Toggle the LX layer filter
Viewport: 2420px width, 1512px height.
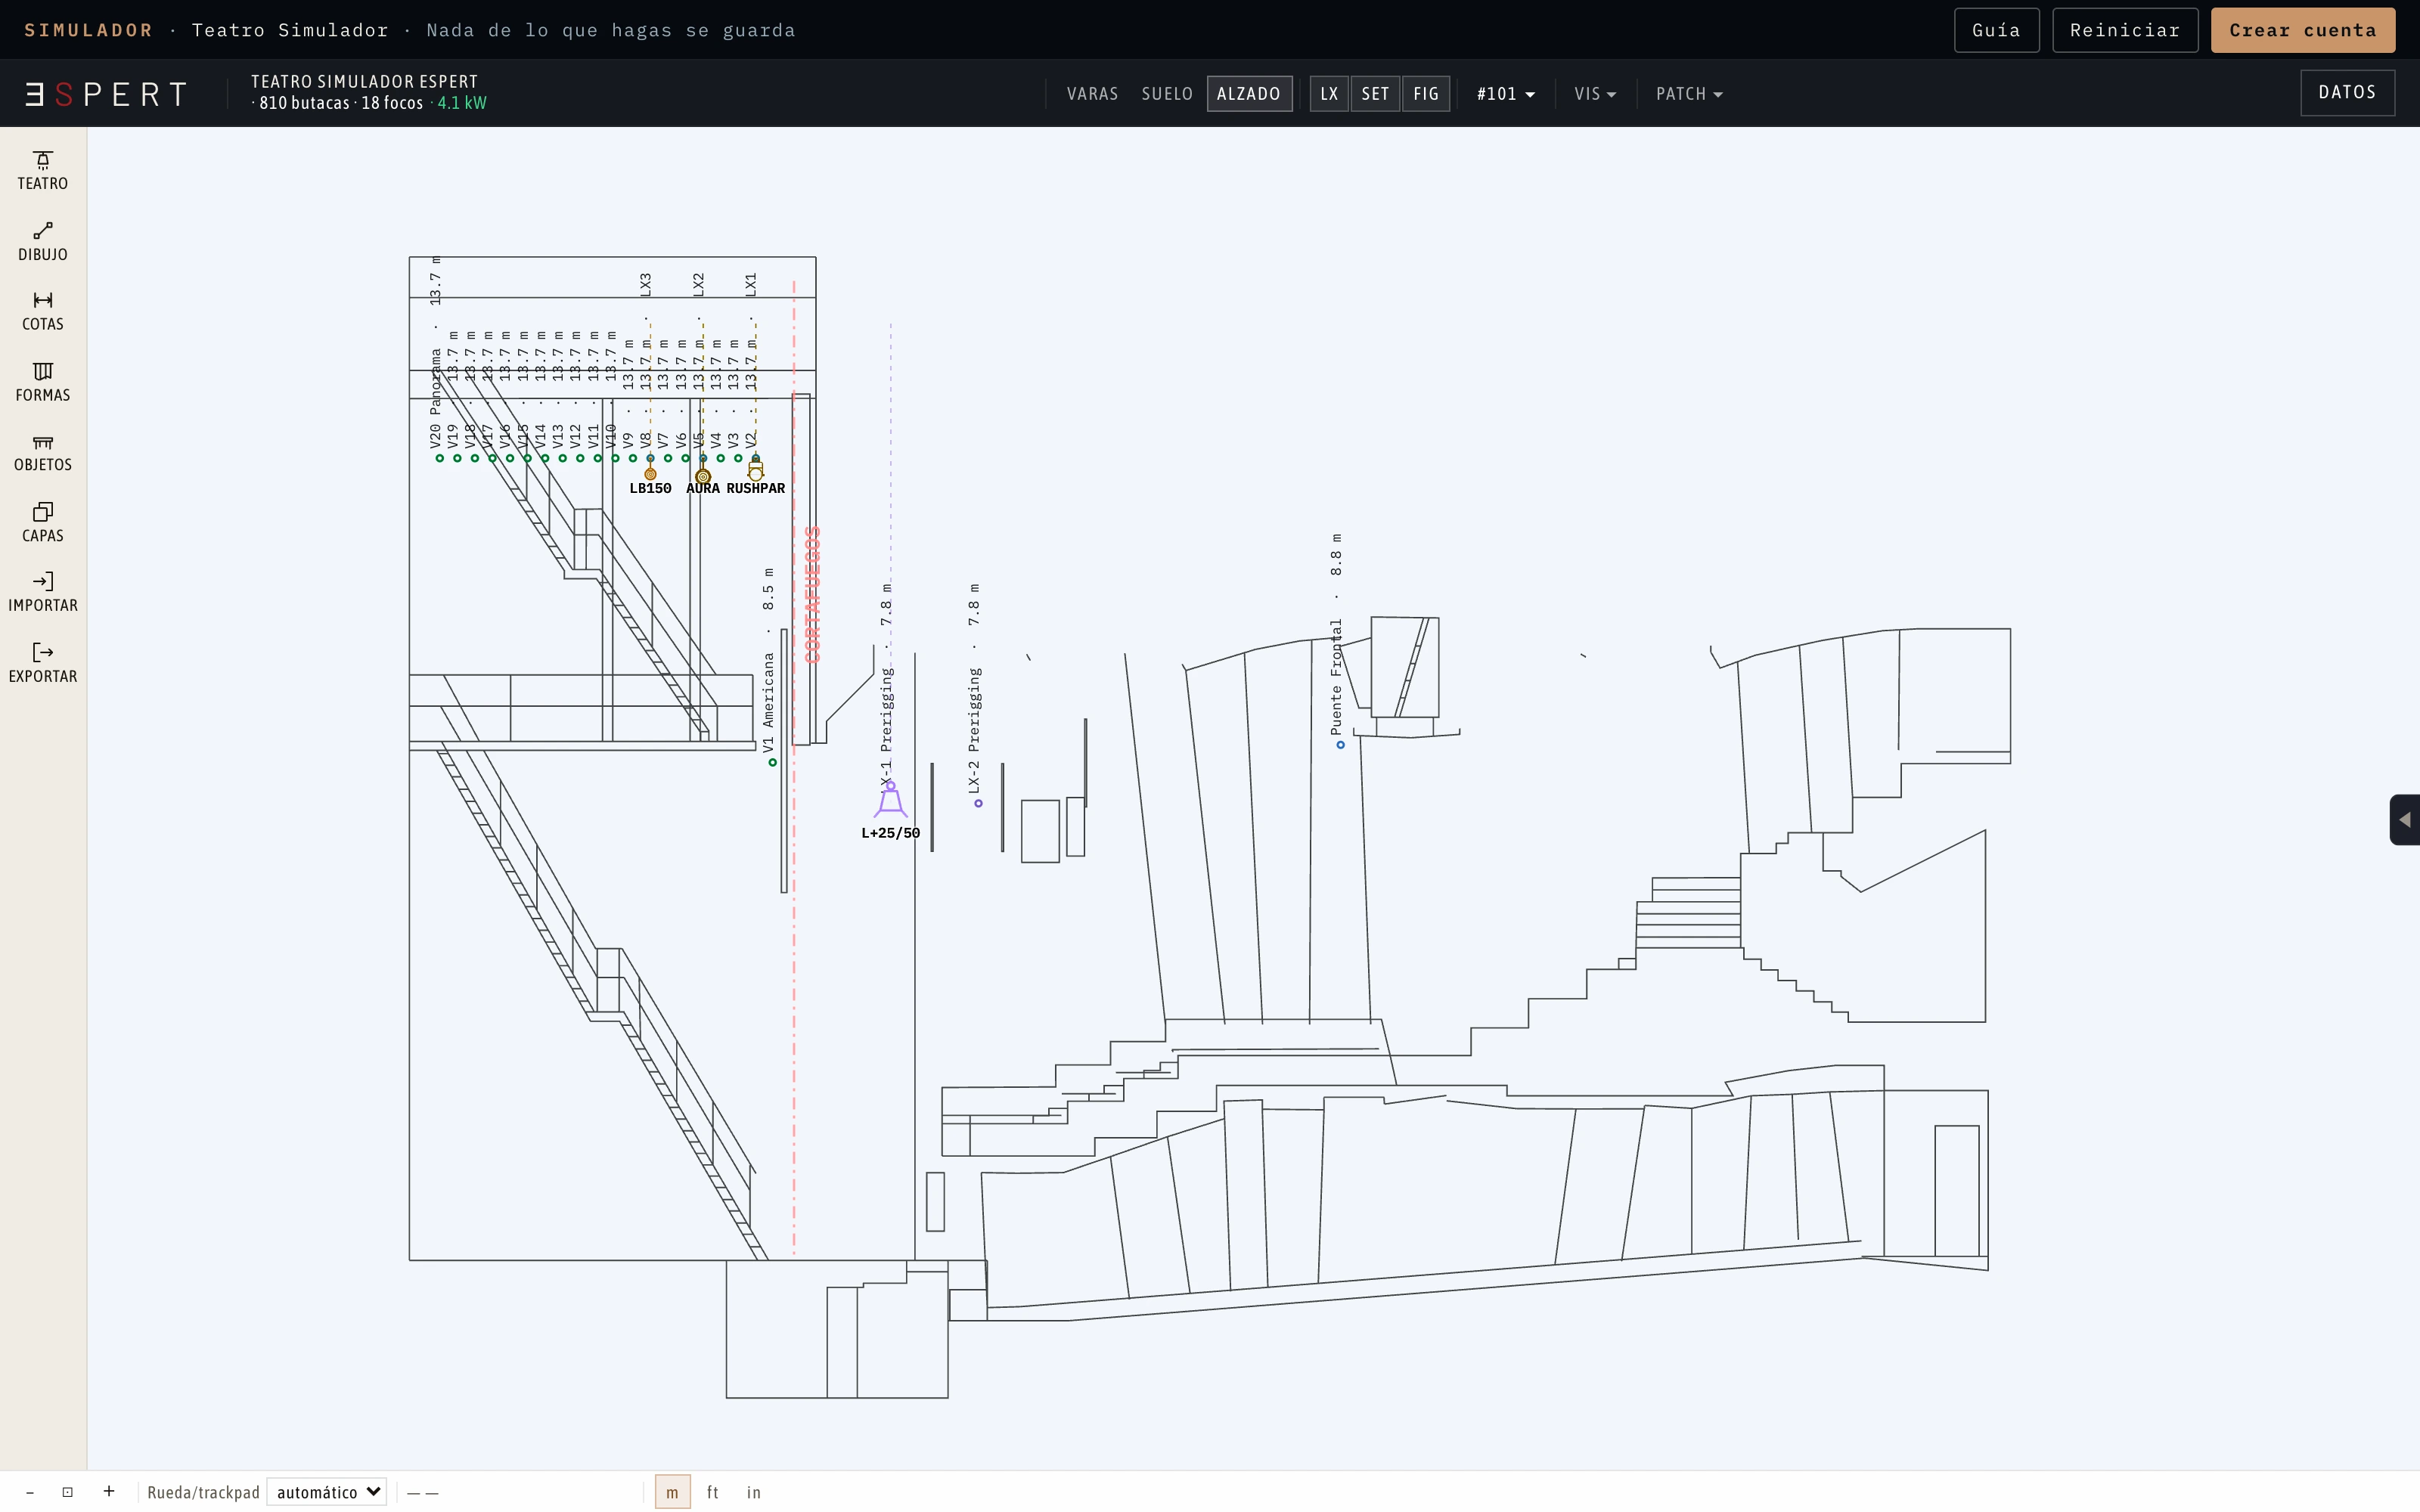pyautogui.click(x=1329, y=94)
